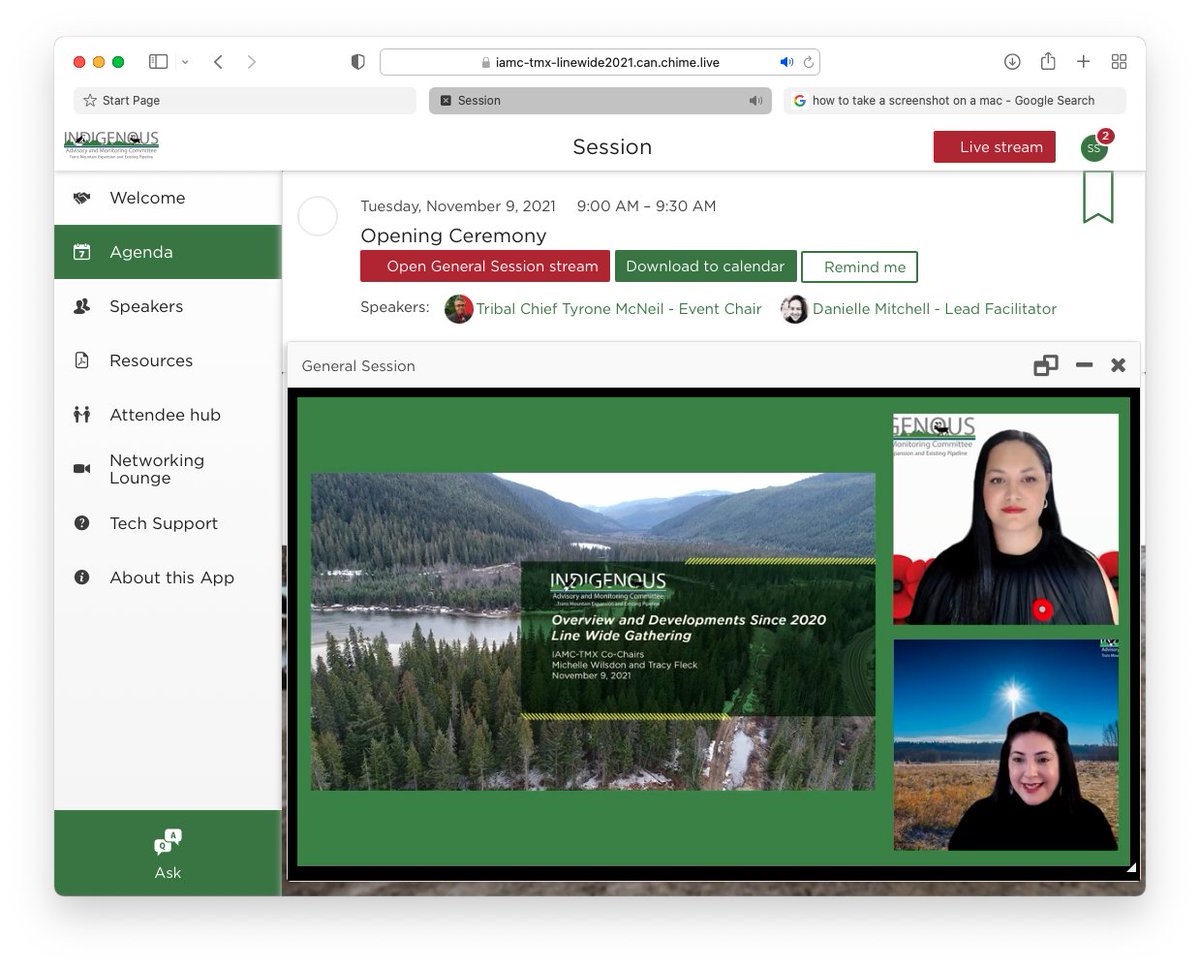Show Safari tab overview
The width and height of the screenshot is (1200, 968).
1119,62
